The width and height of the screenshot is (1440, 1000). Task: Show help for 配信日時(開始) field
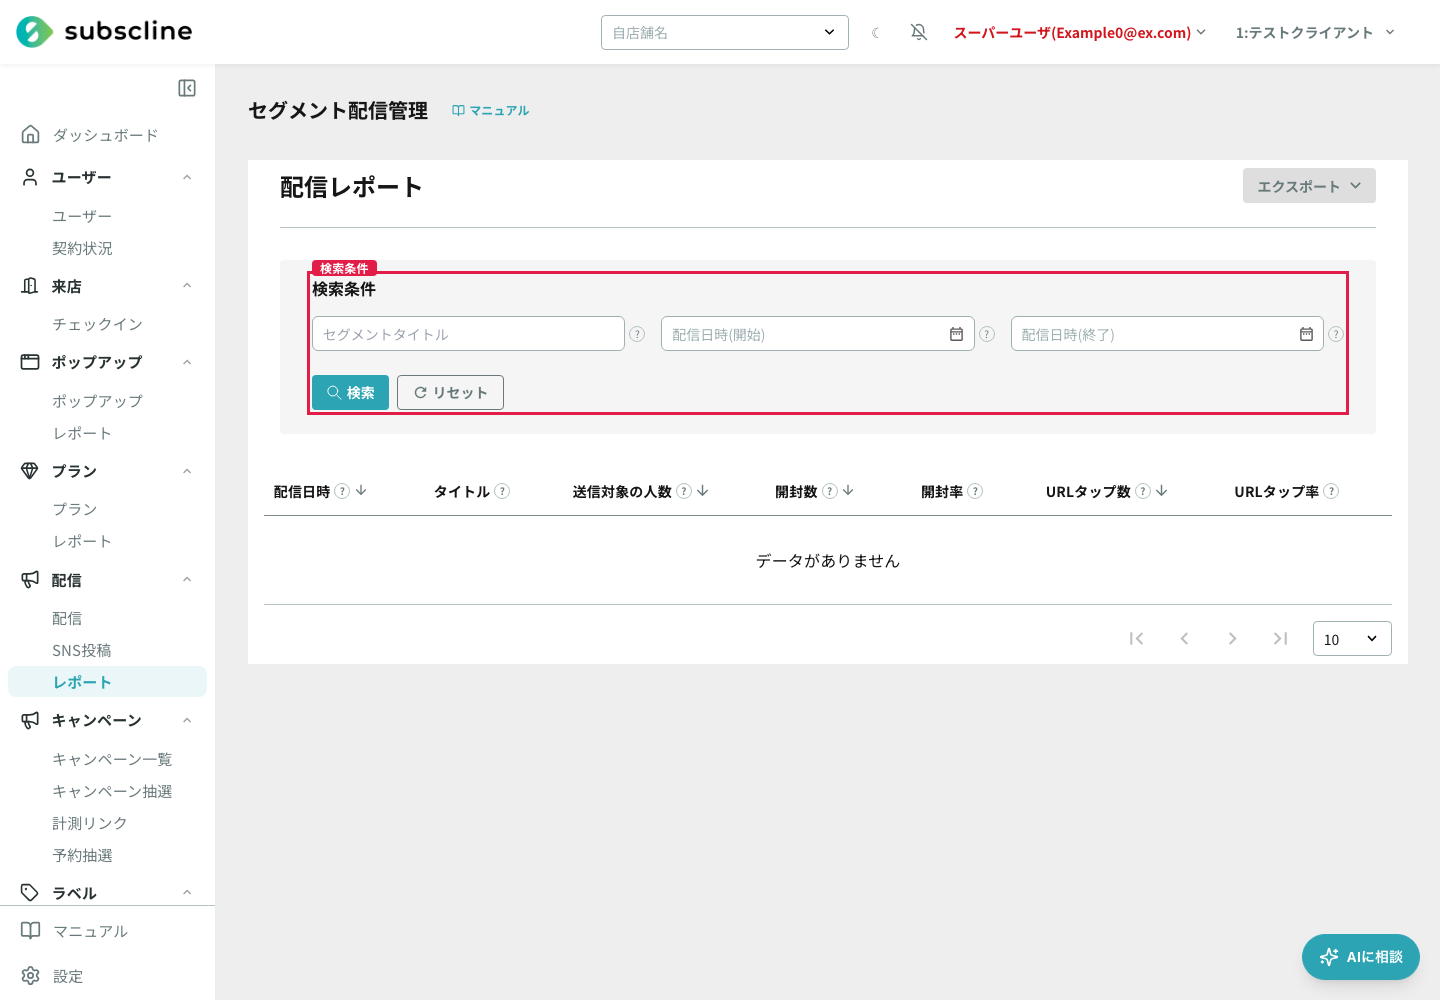tap(987, 334)
